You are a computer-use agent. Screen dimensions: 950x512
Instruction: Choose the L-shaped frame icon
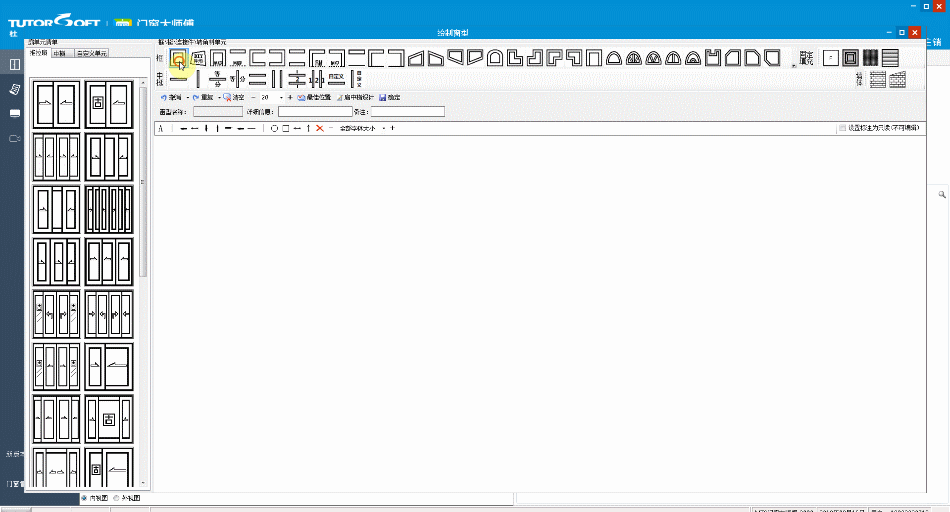coord(515,59)
